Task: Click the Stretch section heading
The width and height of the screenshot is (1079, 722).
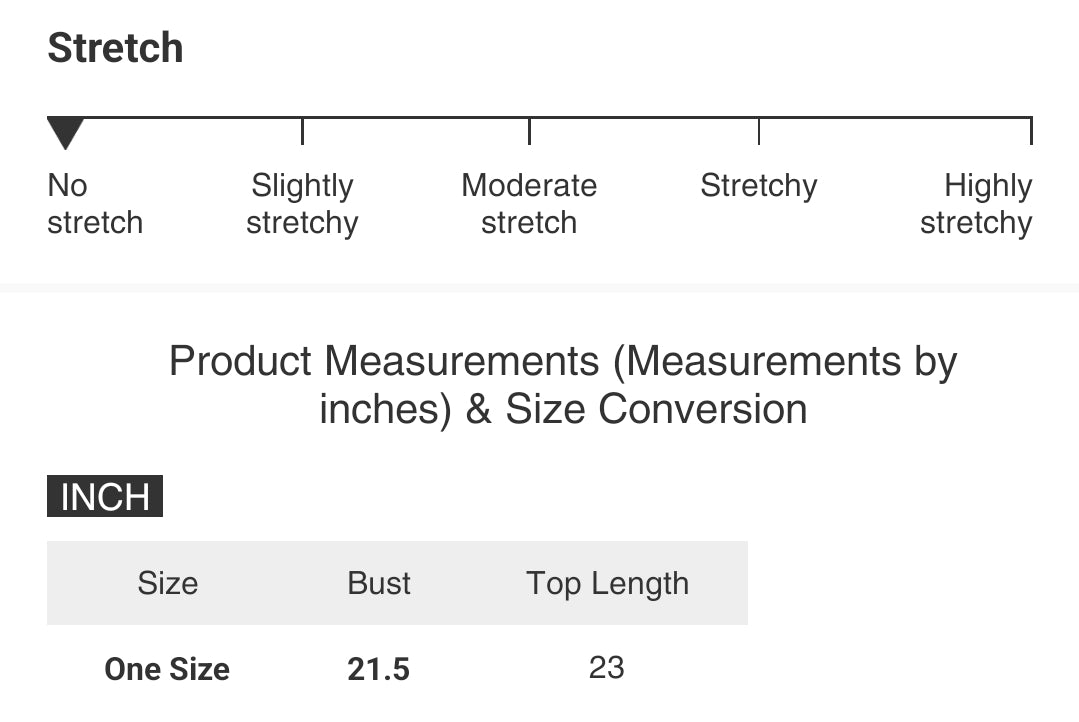Action: click(115, 48)
